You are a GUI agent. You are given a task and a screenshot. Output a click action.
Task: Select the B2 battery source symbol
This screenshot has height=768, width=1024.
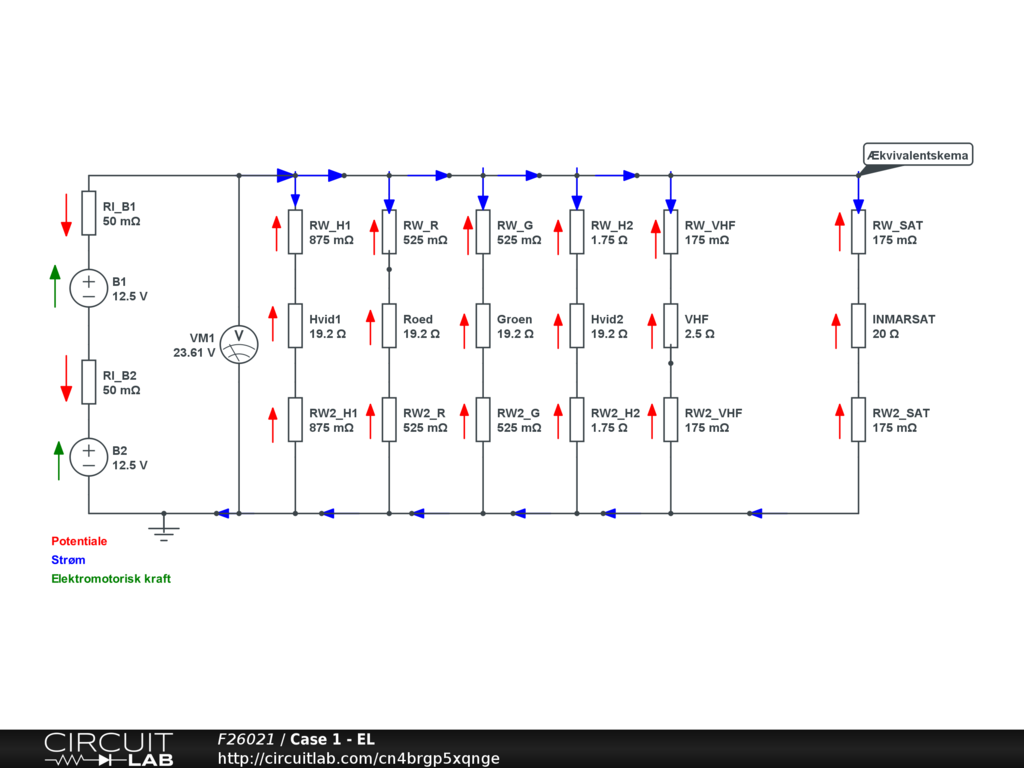coord(89,458)
